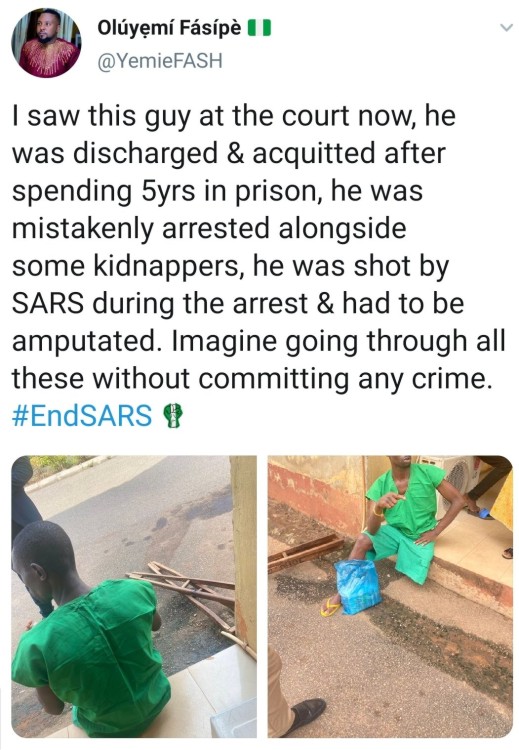This screenshot has height=750, width=519.
Task: Click the green fist emoji after hashtag
Action: [x=173, y=415]
